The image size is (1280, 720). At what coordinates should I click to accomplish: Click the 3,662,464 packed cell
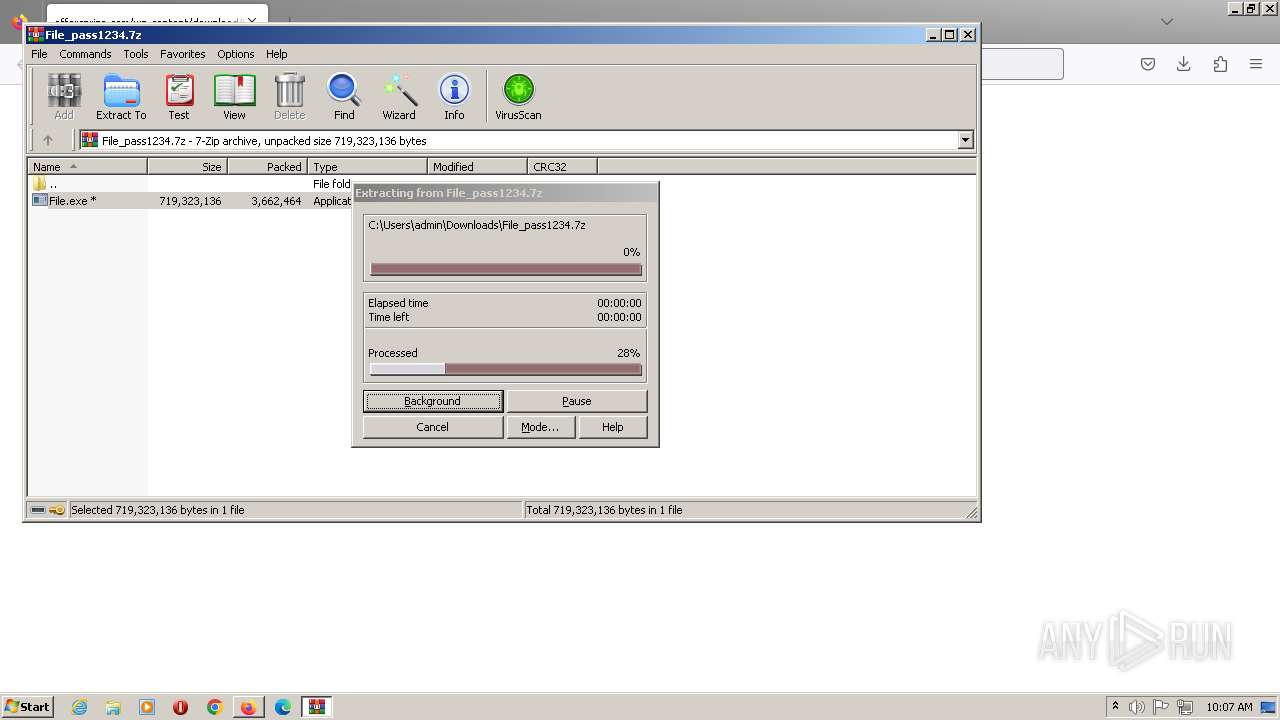[x=276, y=201]
